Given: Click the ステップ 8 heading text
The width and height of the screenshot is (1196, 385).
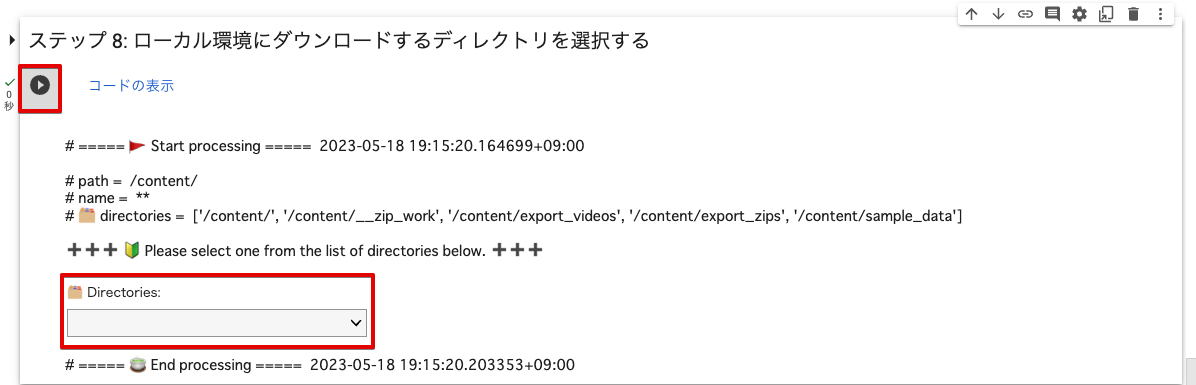Looking at the screenshot, I should click(x=339, y=40).
